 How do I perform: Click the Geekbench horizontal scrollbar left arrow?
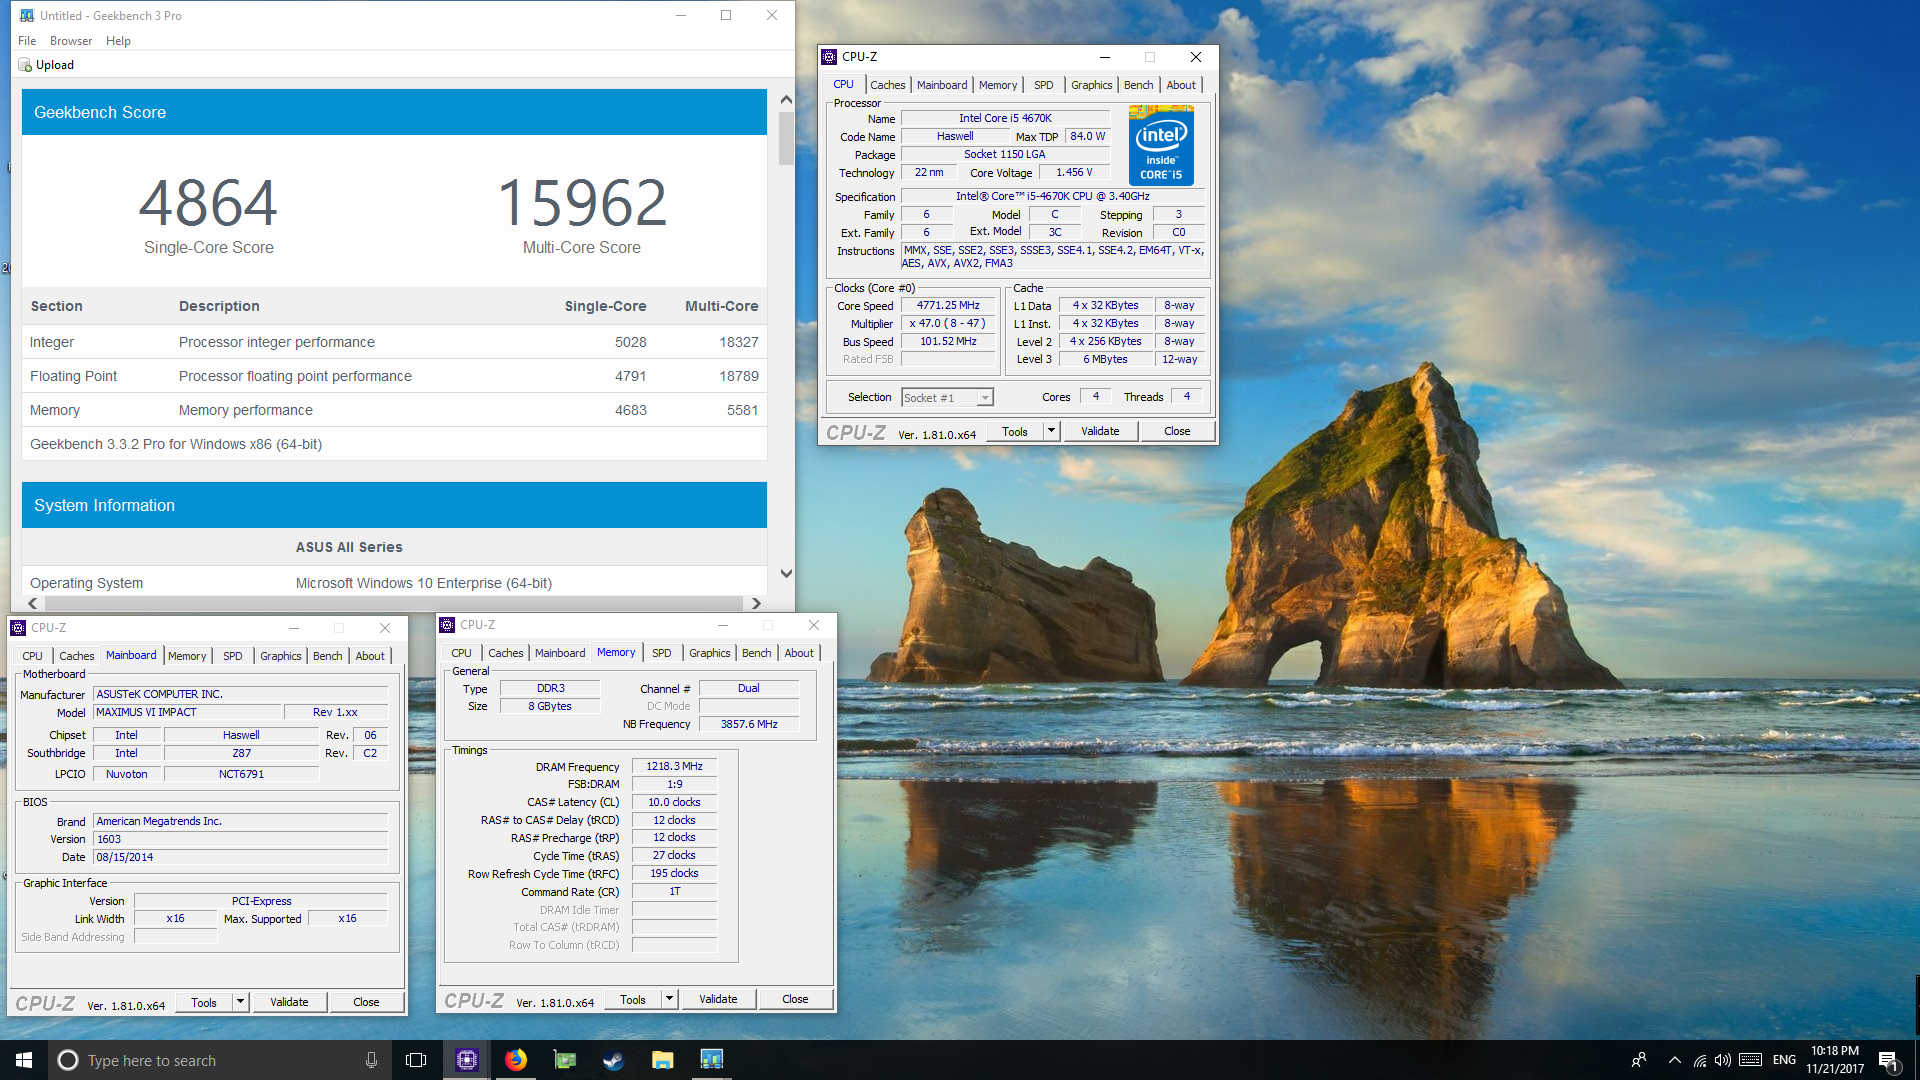[x=33, y=603]
